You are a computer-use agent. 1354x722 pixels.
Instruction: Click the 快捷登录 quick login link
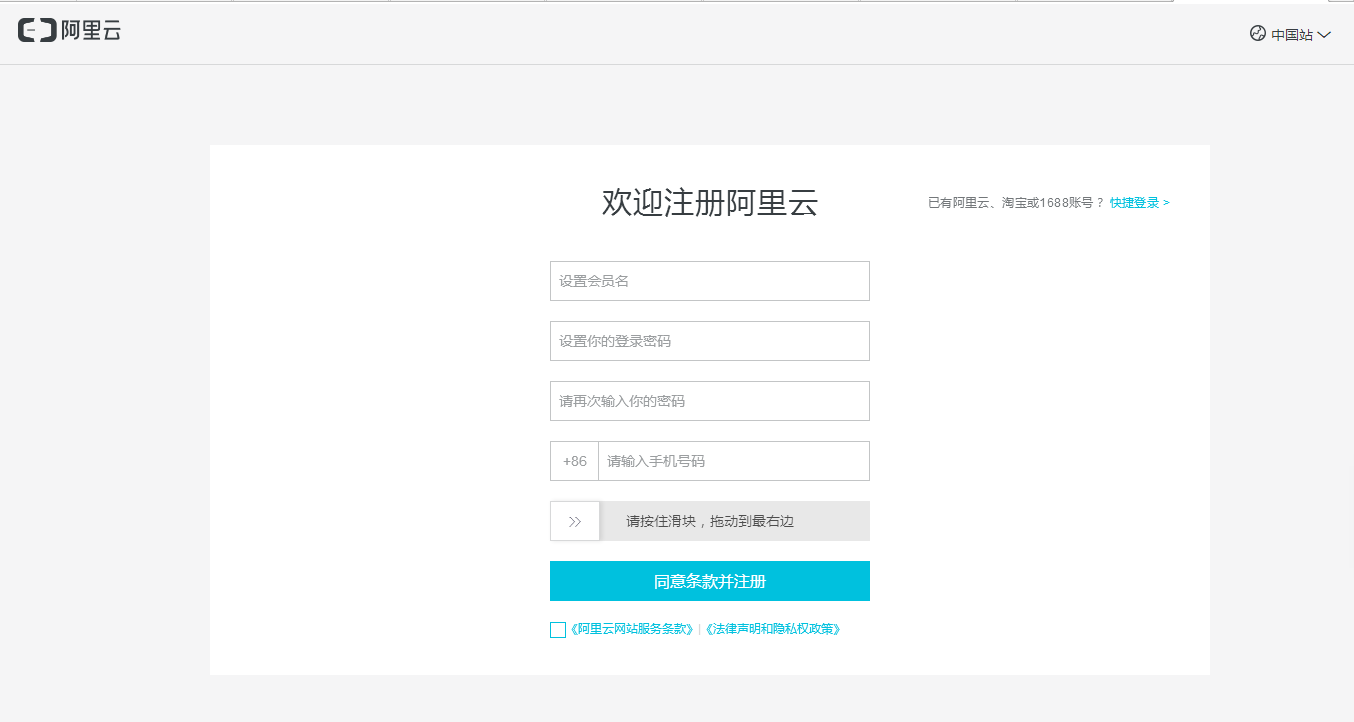point(1139,203)
